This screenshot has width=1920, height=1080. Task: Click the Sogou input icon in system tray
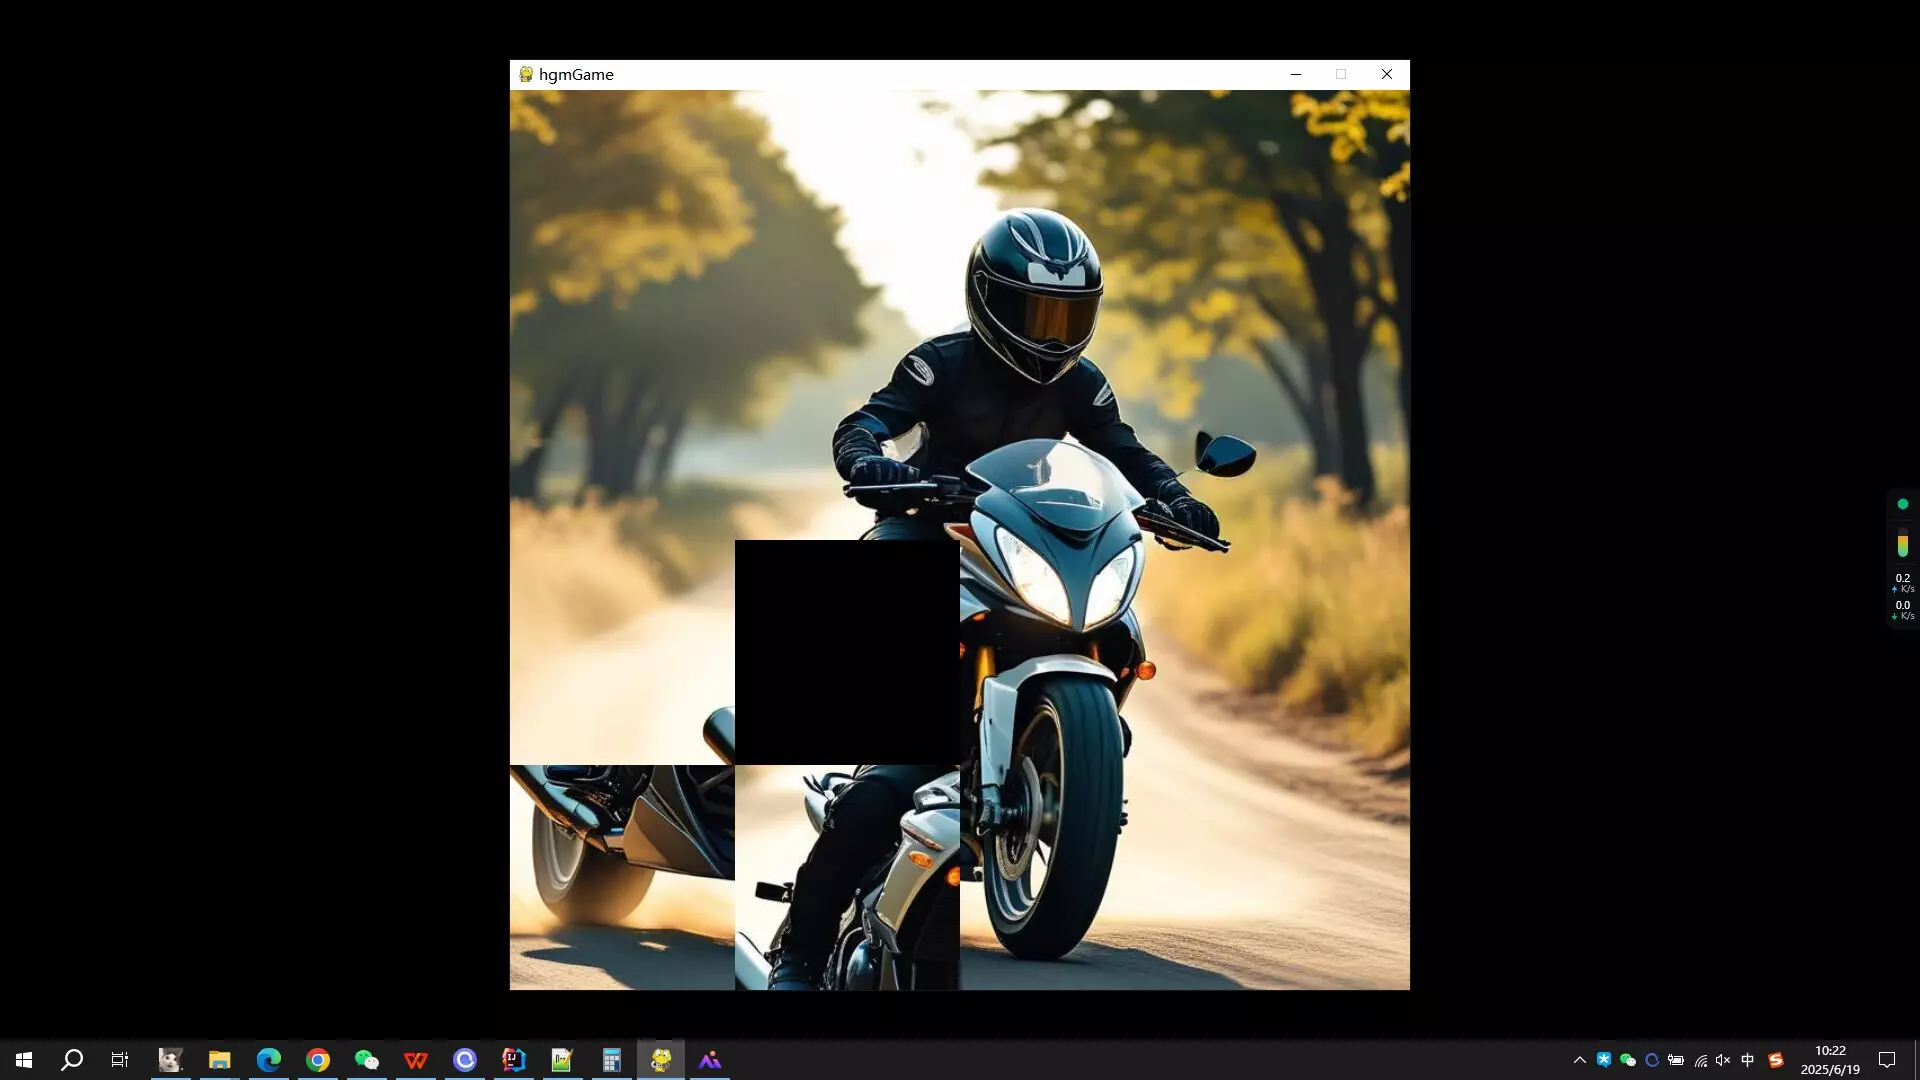point(1775,1059)
